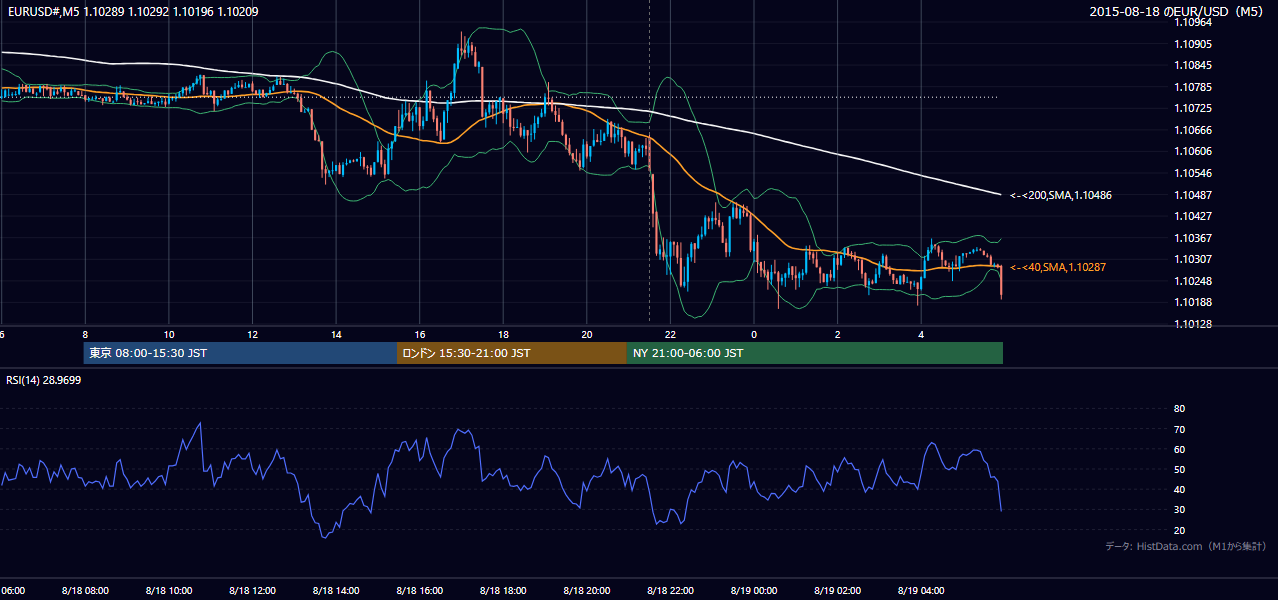Image resolution: width=1278 pixels, height=600 pixels.
Task: Select the 200 SMA 1.10486 label
Action: tap(1061, 195)
